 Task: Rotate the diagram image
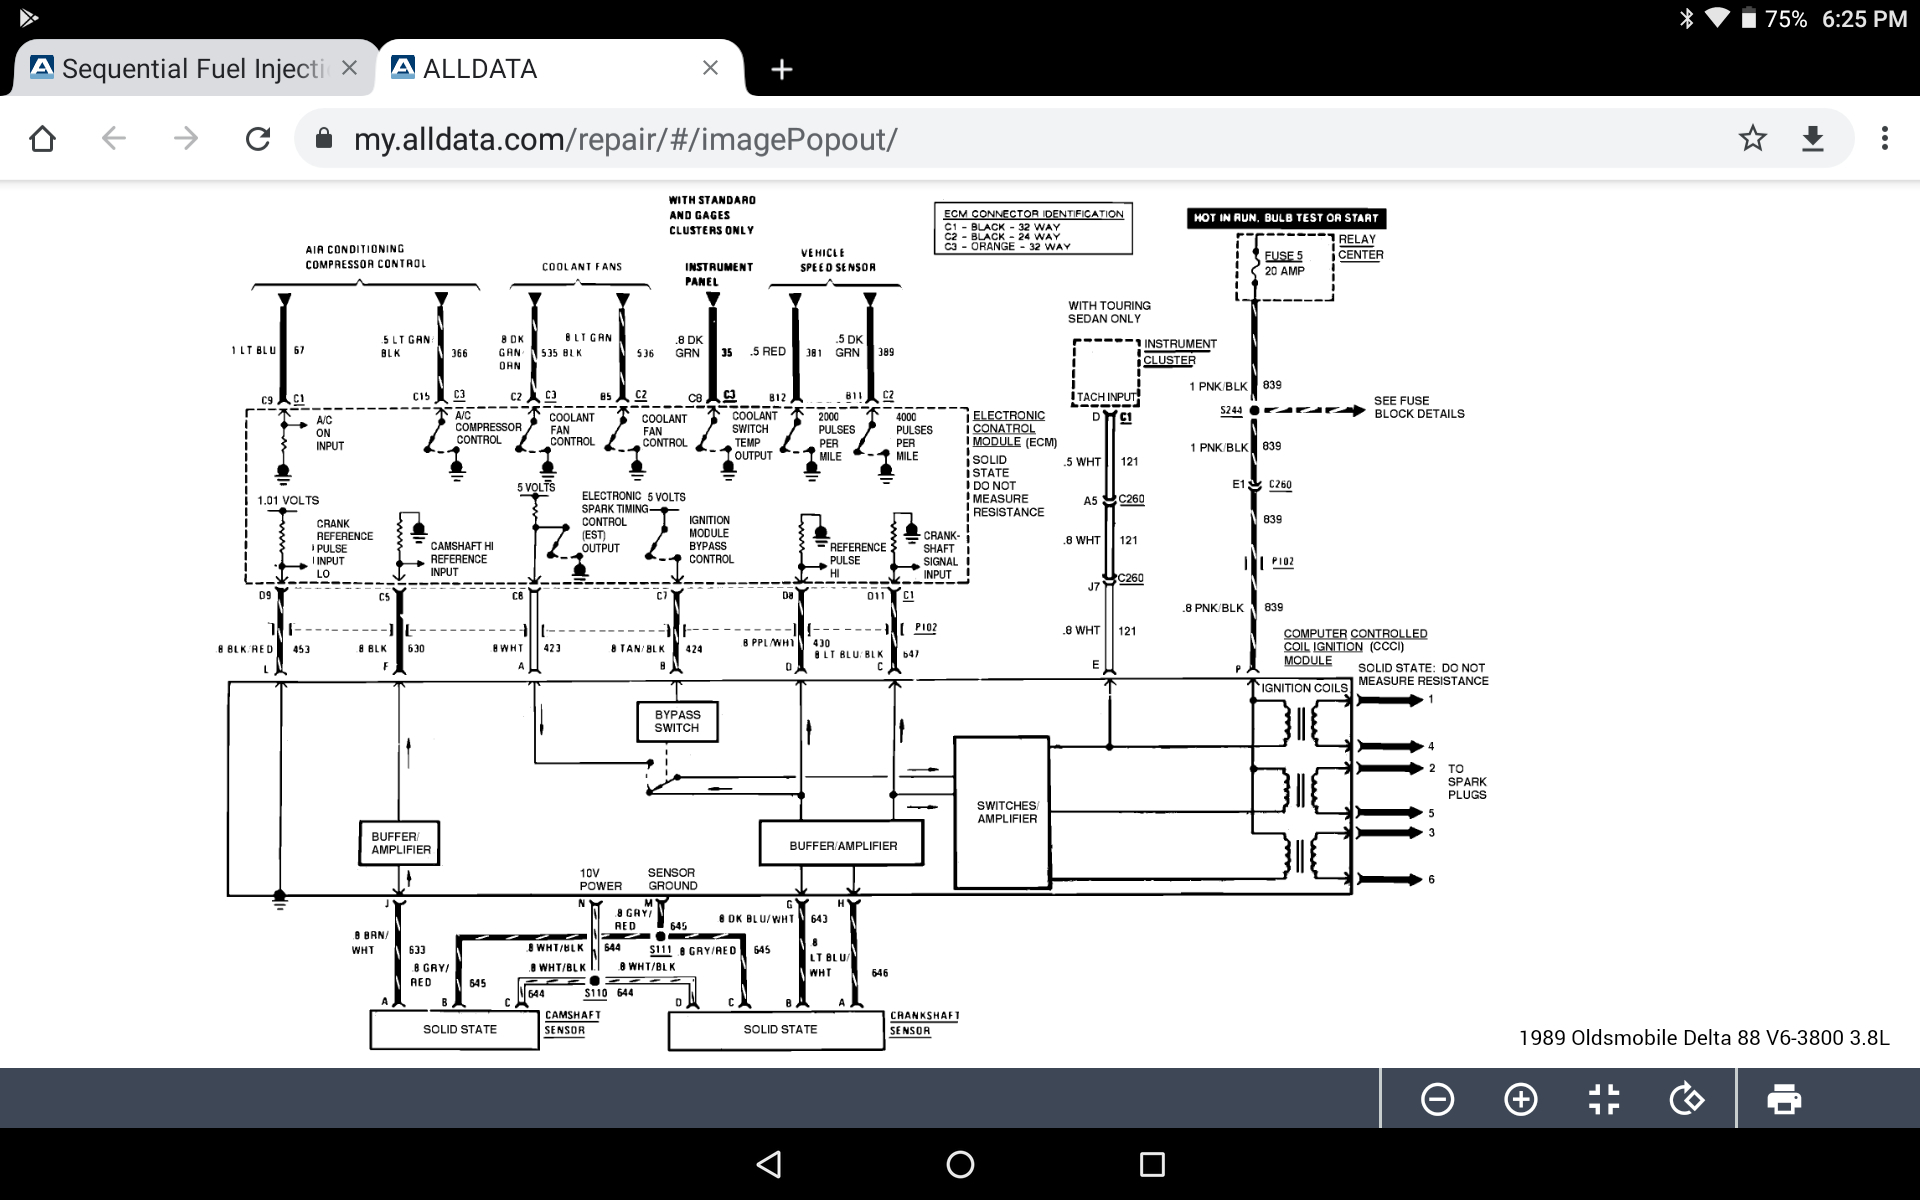click(x=1686, y=1100)
